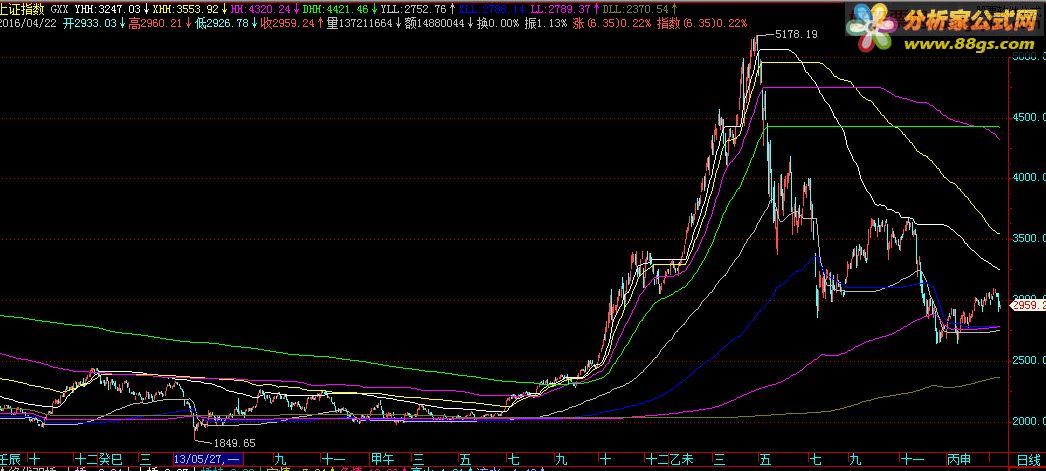This screenshot has width=1046, height=471.
Task: Click the change value 涨(6.35)0.22%
Action: [612, 23]
